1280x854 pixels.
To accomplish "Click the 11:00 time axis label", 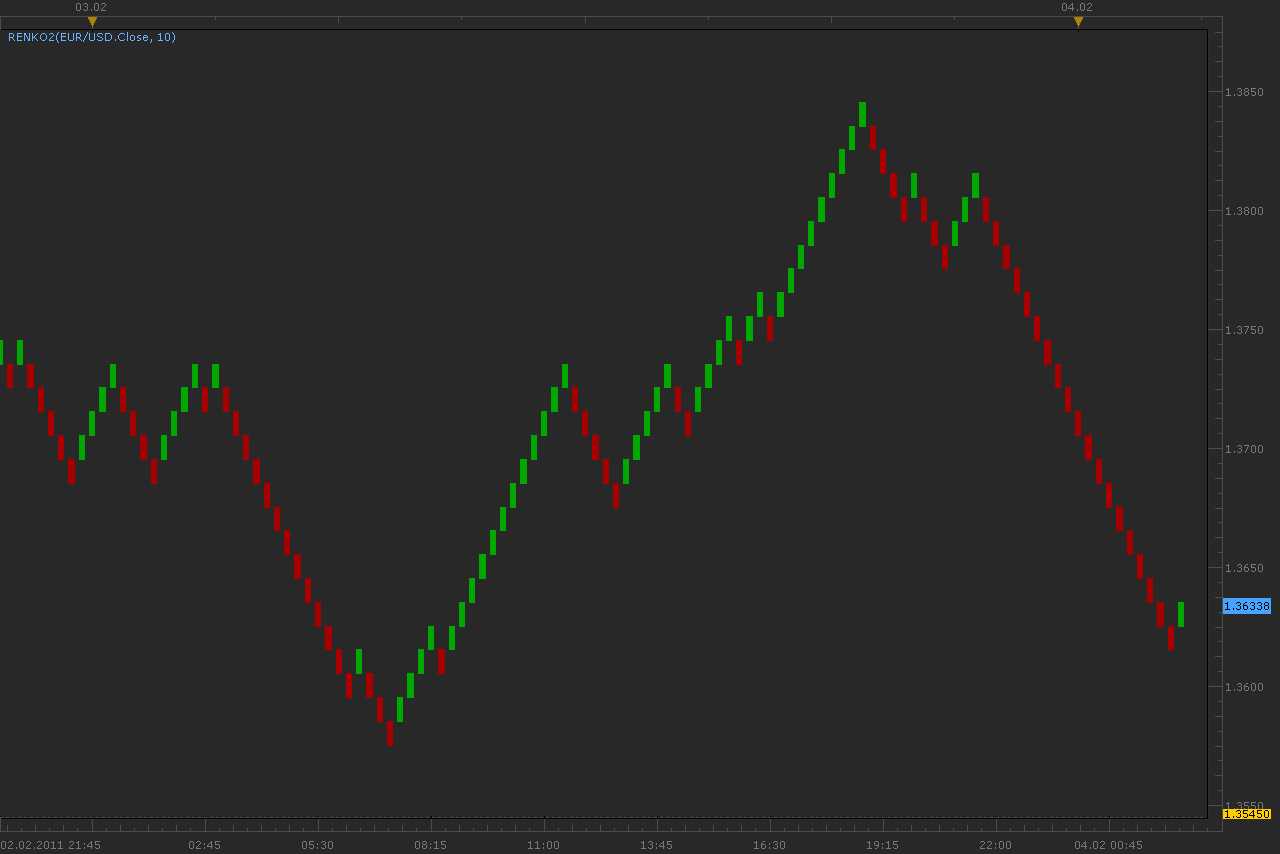I will (x=543, y=845).
